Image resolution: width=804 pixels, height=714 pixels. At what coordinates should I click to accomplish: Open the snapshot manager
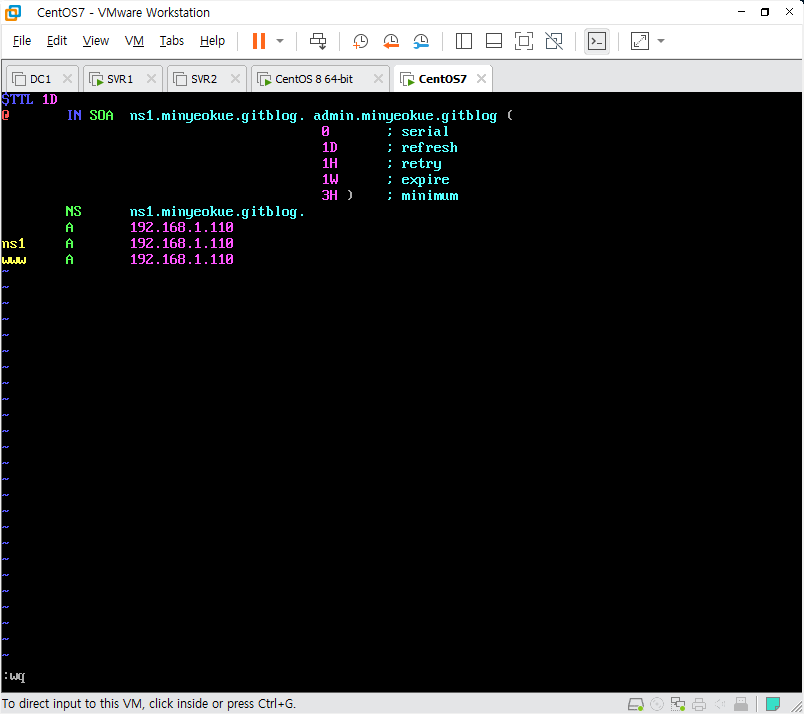(x=421, y=41)
